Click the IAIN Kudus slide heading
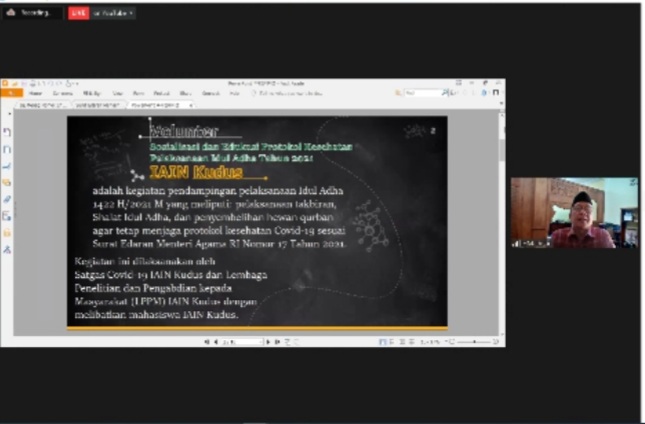645x424 pixels. [196, 172]
